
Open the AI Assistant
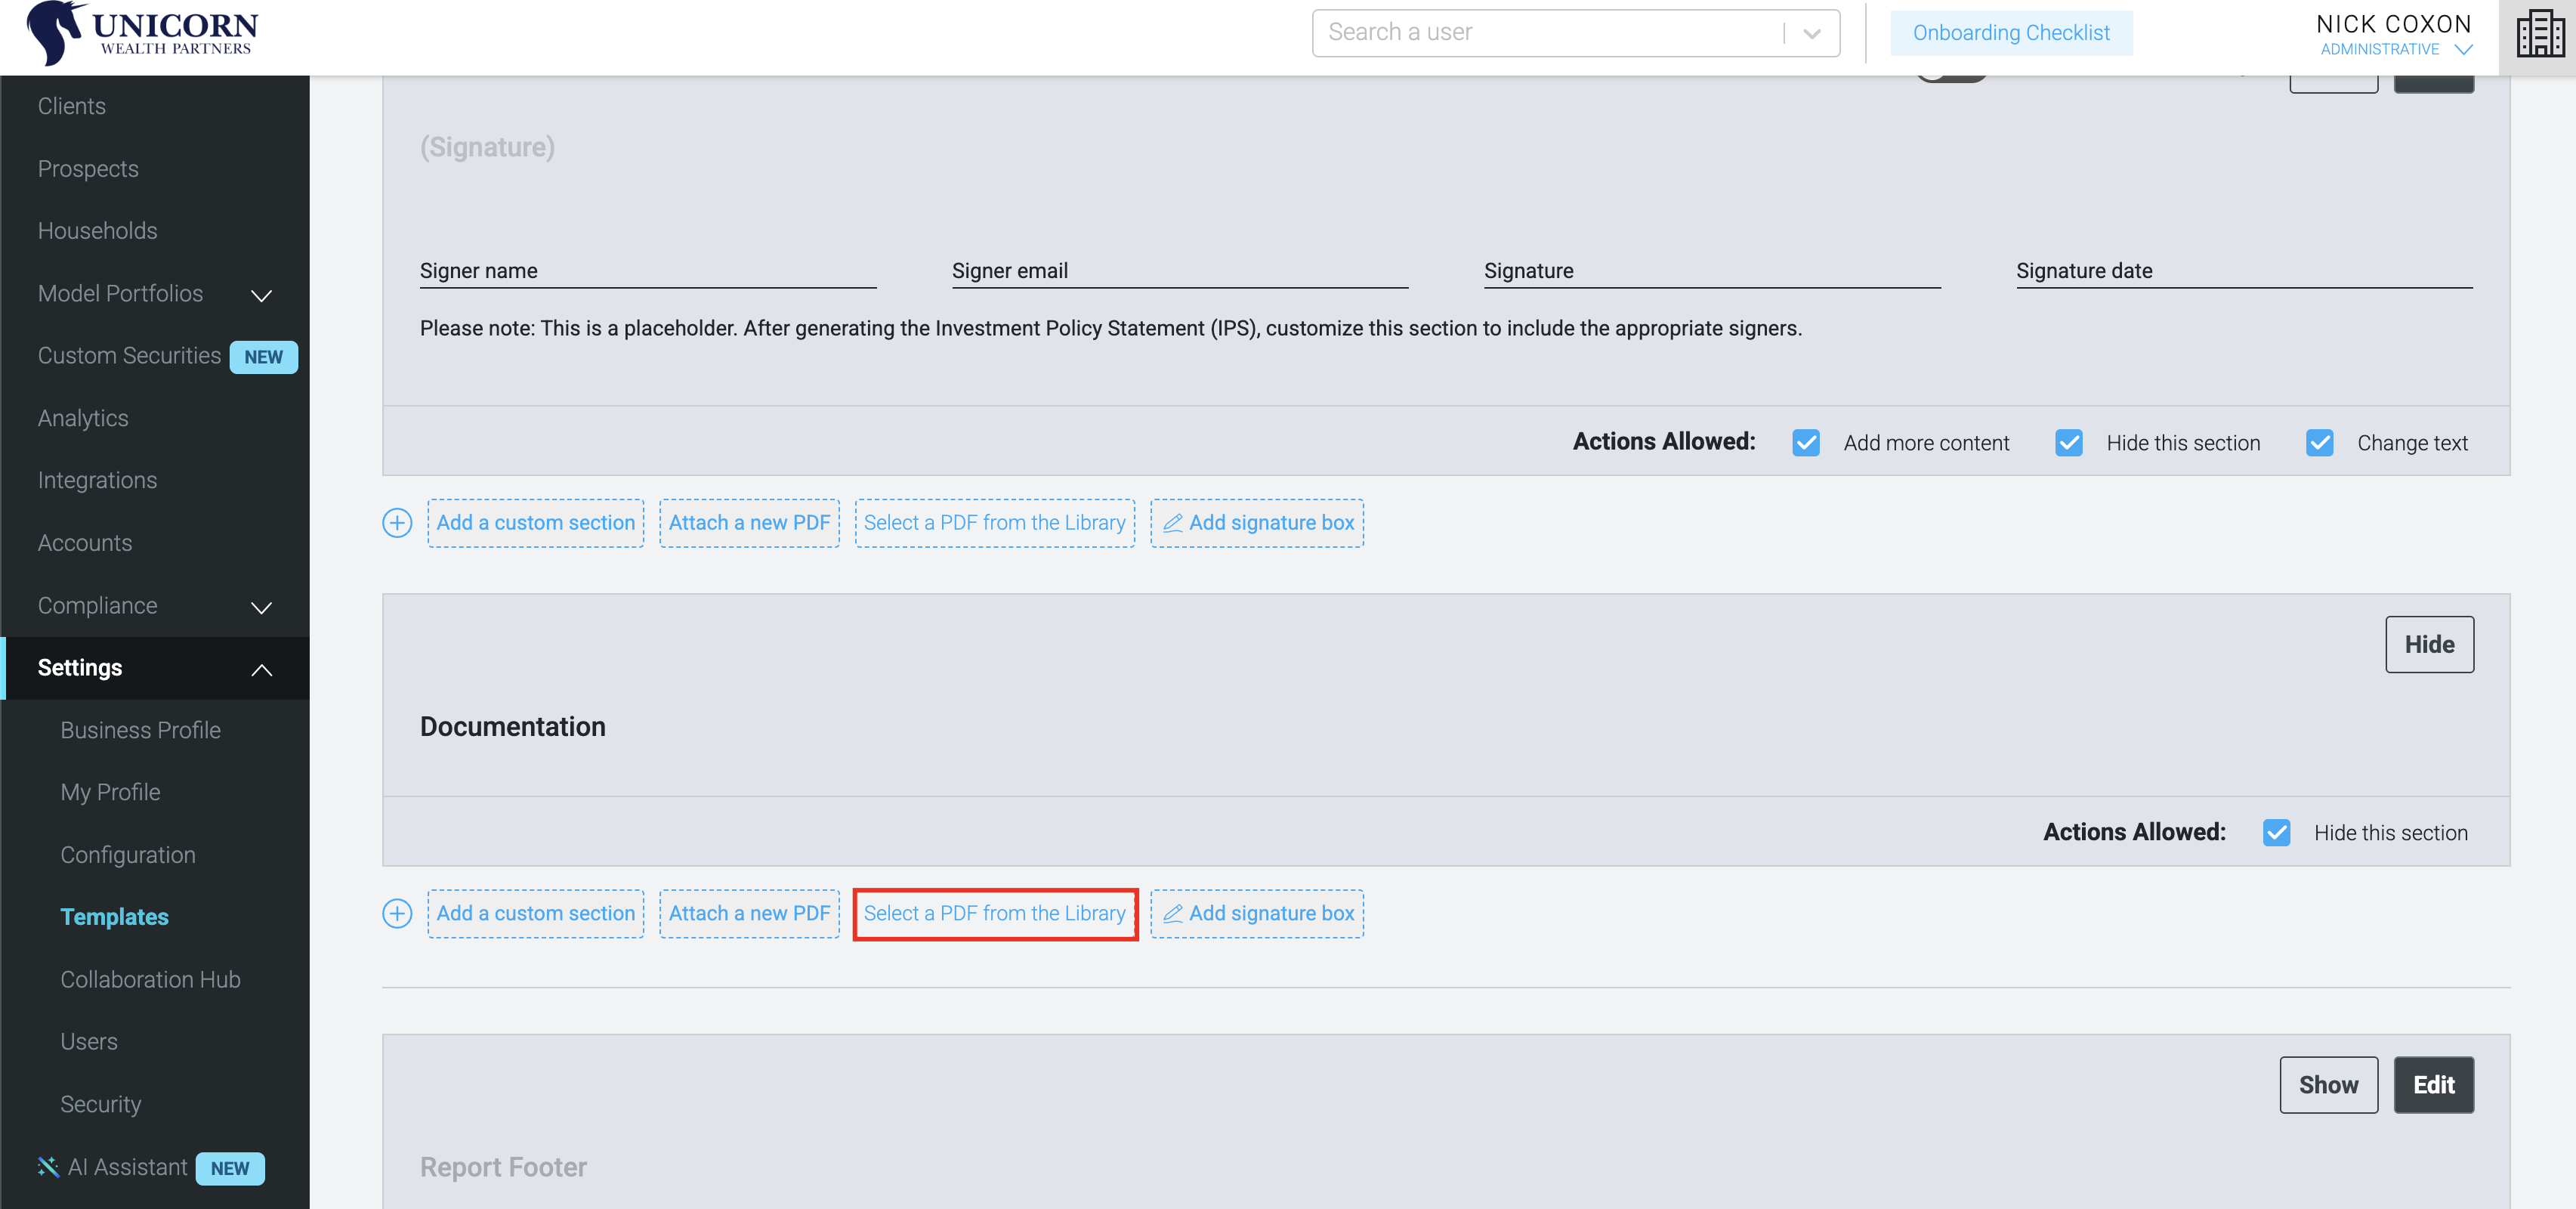(x=127, y=1167)
